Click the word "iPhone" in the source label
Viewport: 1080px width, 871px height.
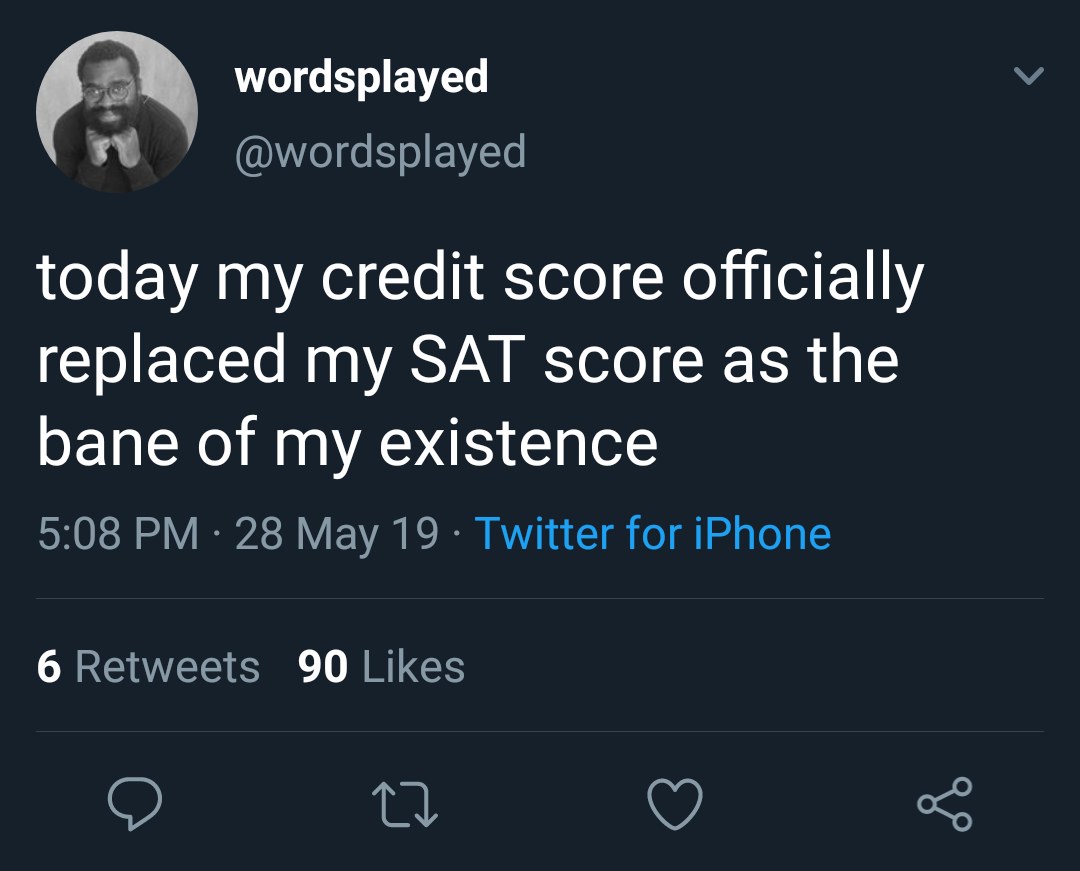762,534
